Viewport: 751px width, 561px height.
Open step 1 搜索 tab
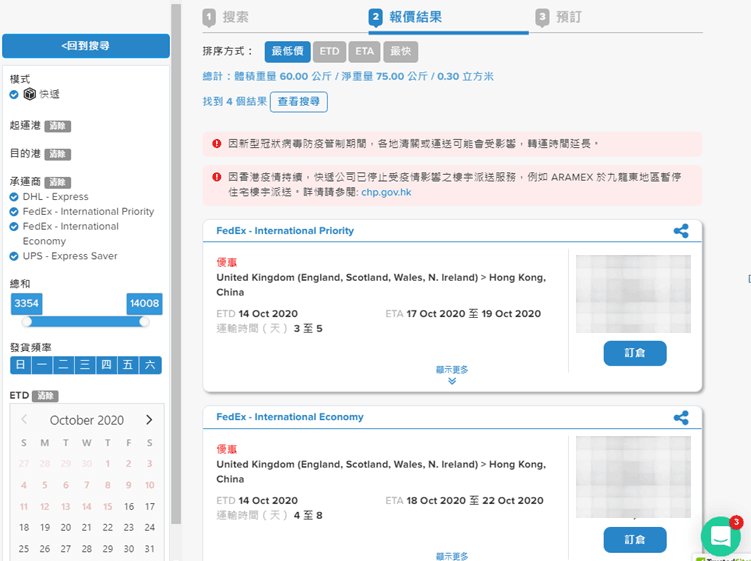[226, 17]
